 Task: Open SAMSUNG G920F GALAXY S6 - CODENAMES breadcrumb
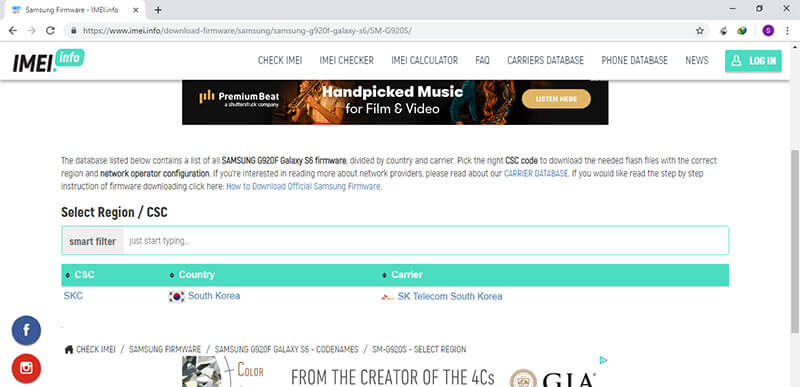pyautogui.click(x=286, y=349)
